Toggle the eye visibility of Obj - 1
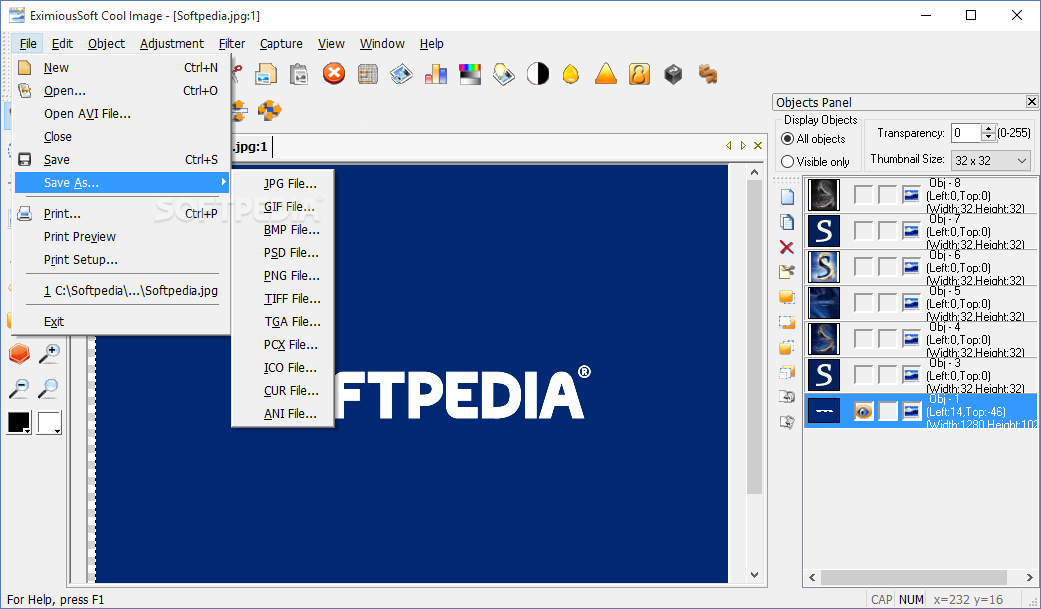The height and width of the screenshot is (609, 1041). click(863, 411)
